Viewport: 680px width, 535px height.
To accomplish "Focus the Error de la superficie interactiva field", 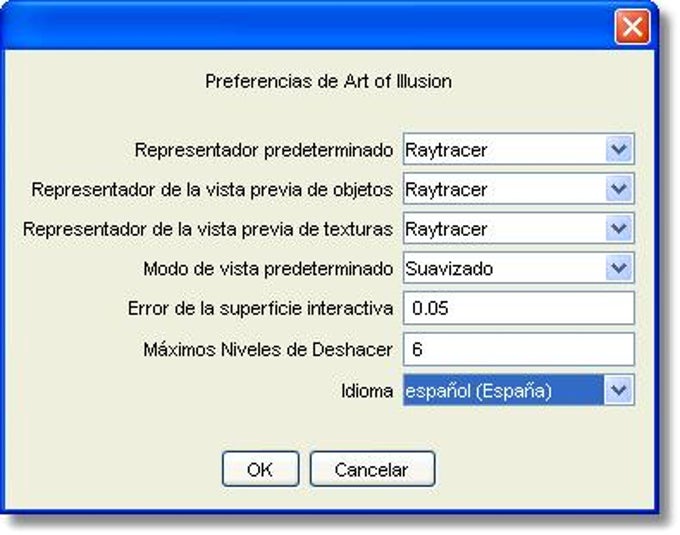I will (x=519, y=308).
